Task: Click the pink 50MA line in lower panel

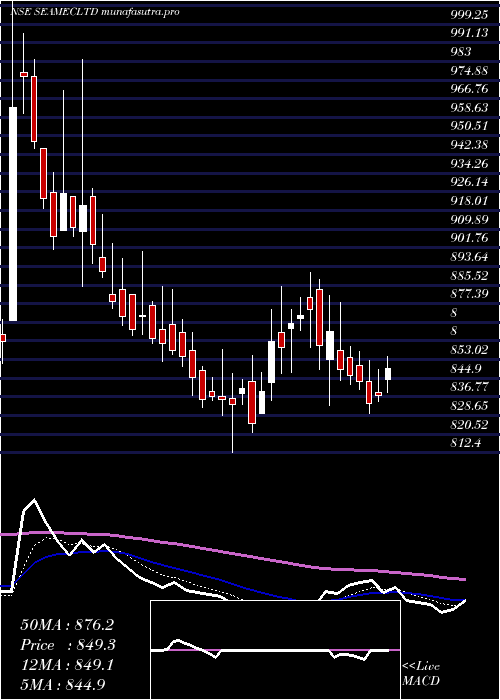Action: 232,554
